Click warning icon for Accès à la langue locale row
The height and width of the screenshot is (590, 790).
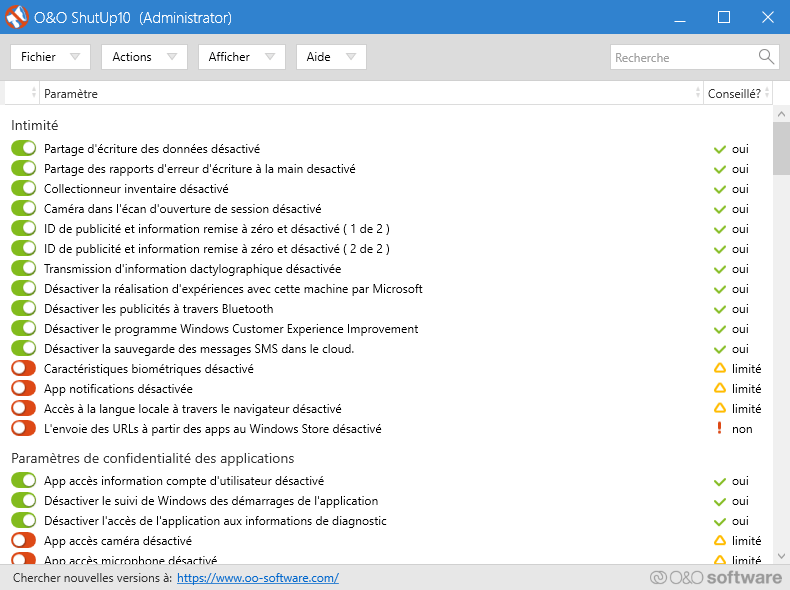pyautogui.click(x=719, y=408)
